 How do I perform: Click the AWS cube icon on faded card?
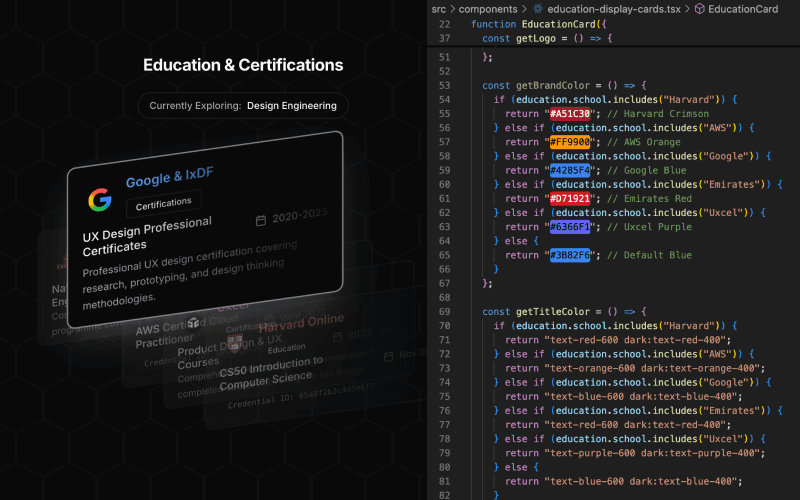193,322
